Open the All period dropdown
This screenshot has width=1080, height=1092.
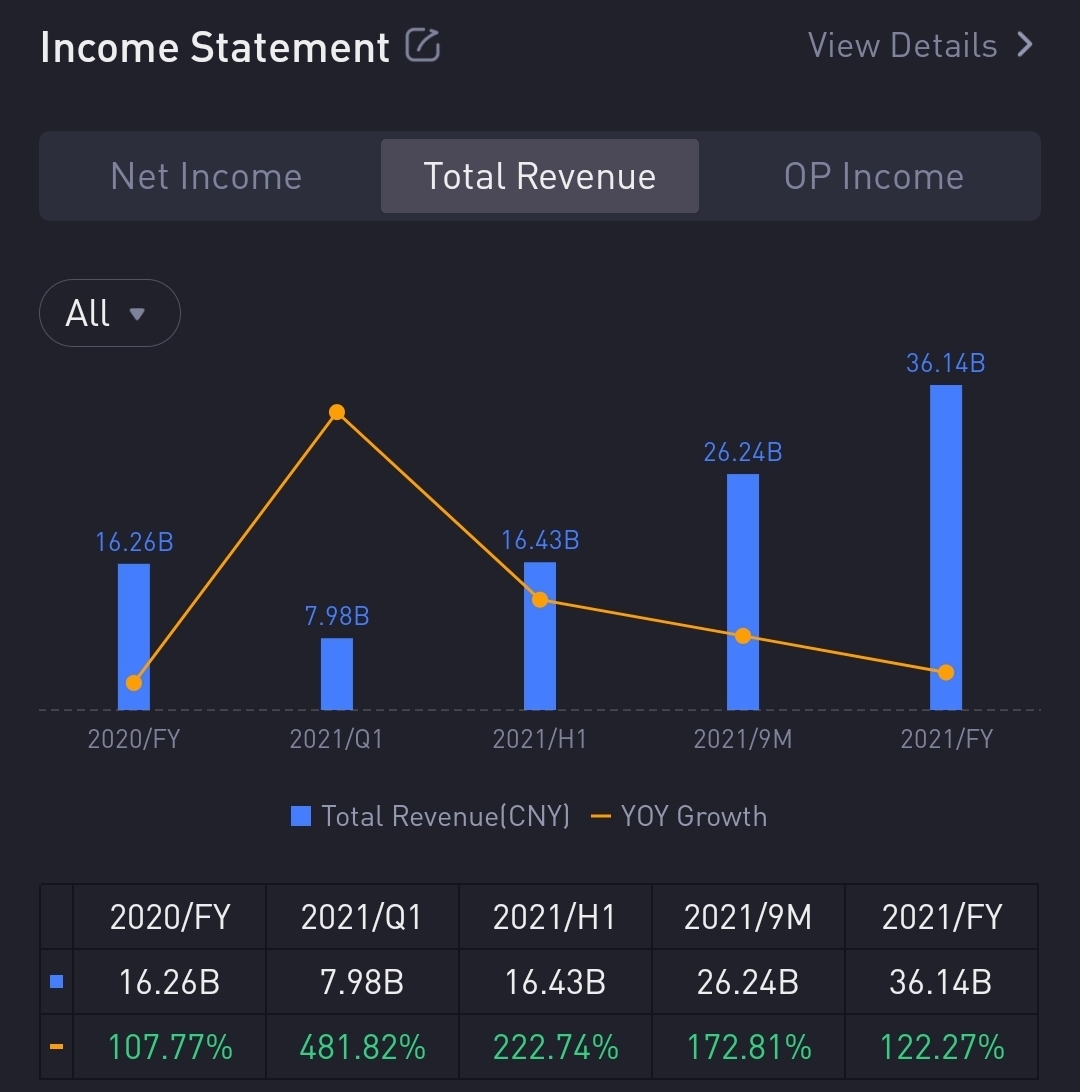[x=110, y=313]
